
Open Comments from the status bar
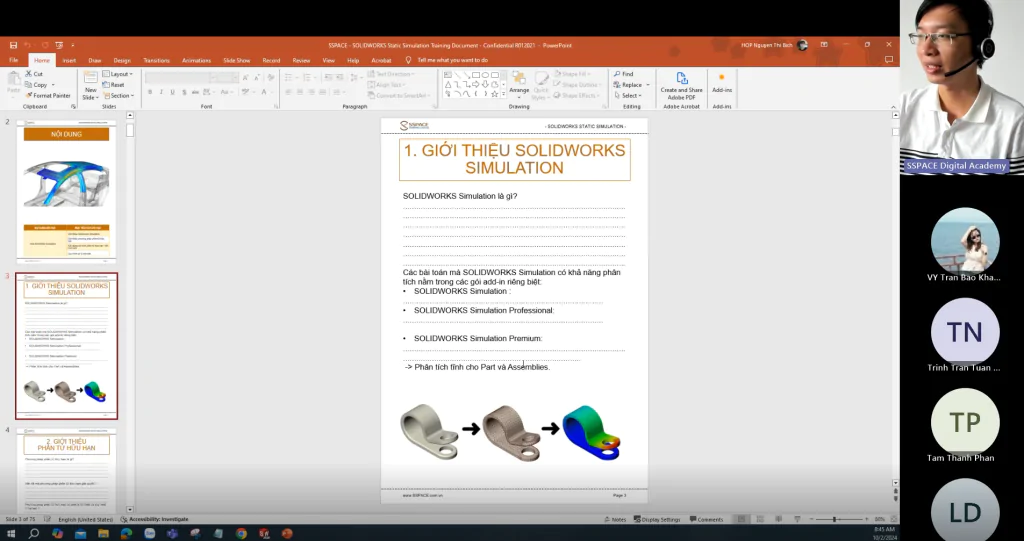point(707,519)
